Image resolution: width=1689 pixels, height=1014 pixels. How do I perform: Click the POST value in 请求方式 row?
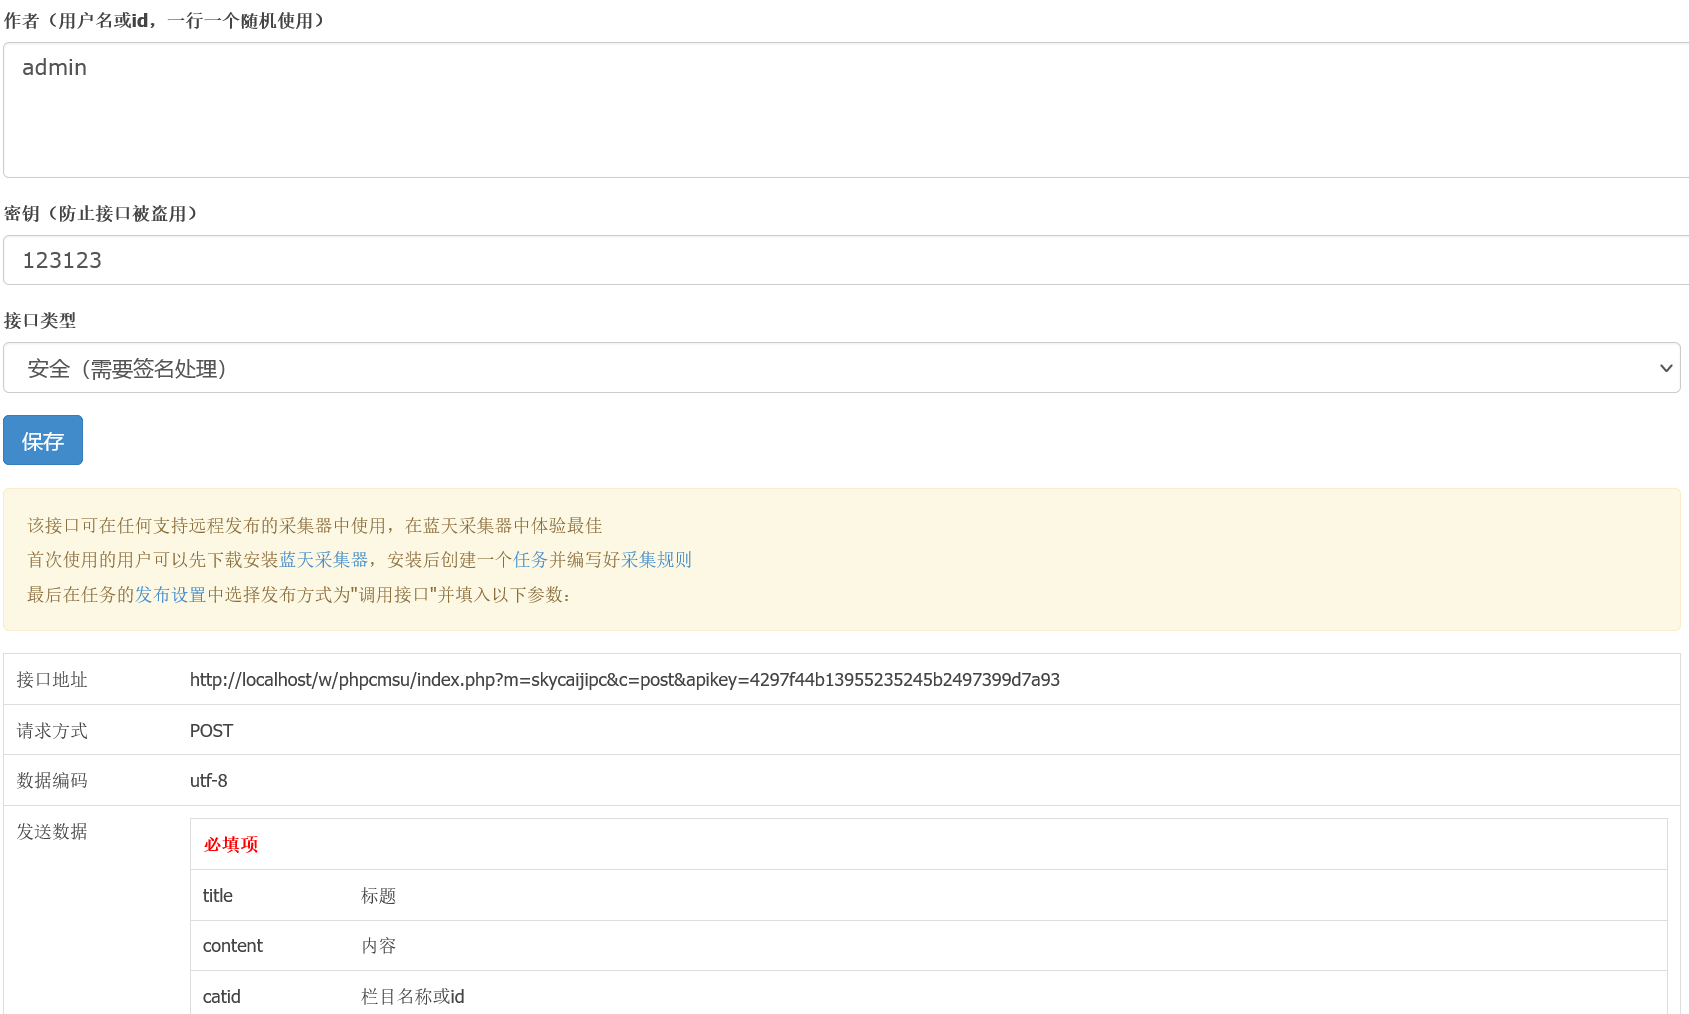211,730
